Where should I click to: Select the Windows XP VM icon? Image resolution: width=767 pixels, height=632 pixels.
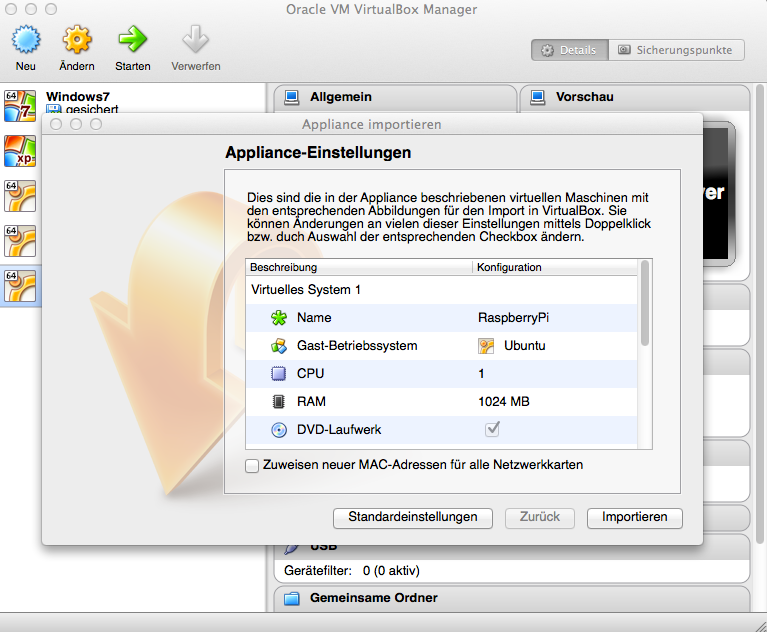pyautogui.click(x=20, y=151)
